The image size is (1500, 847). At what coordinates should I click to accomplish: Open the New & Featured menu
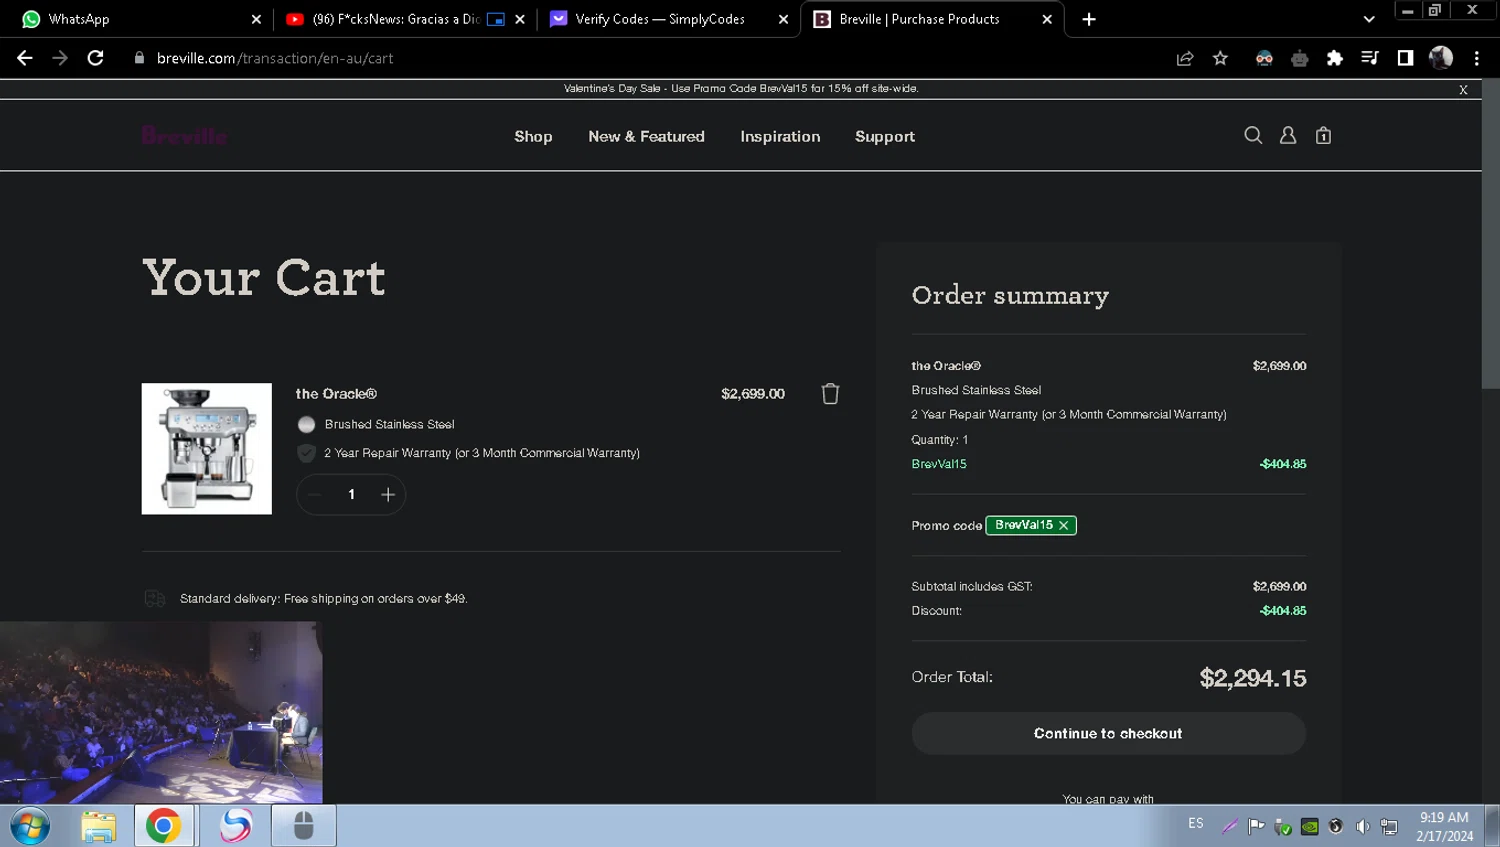pos(646,137)
